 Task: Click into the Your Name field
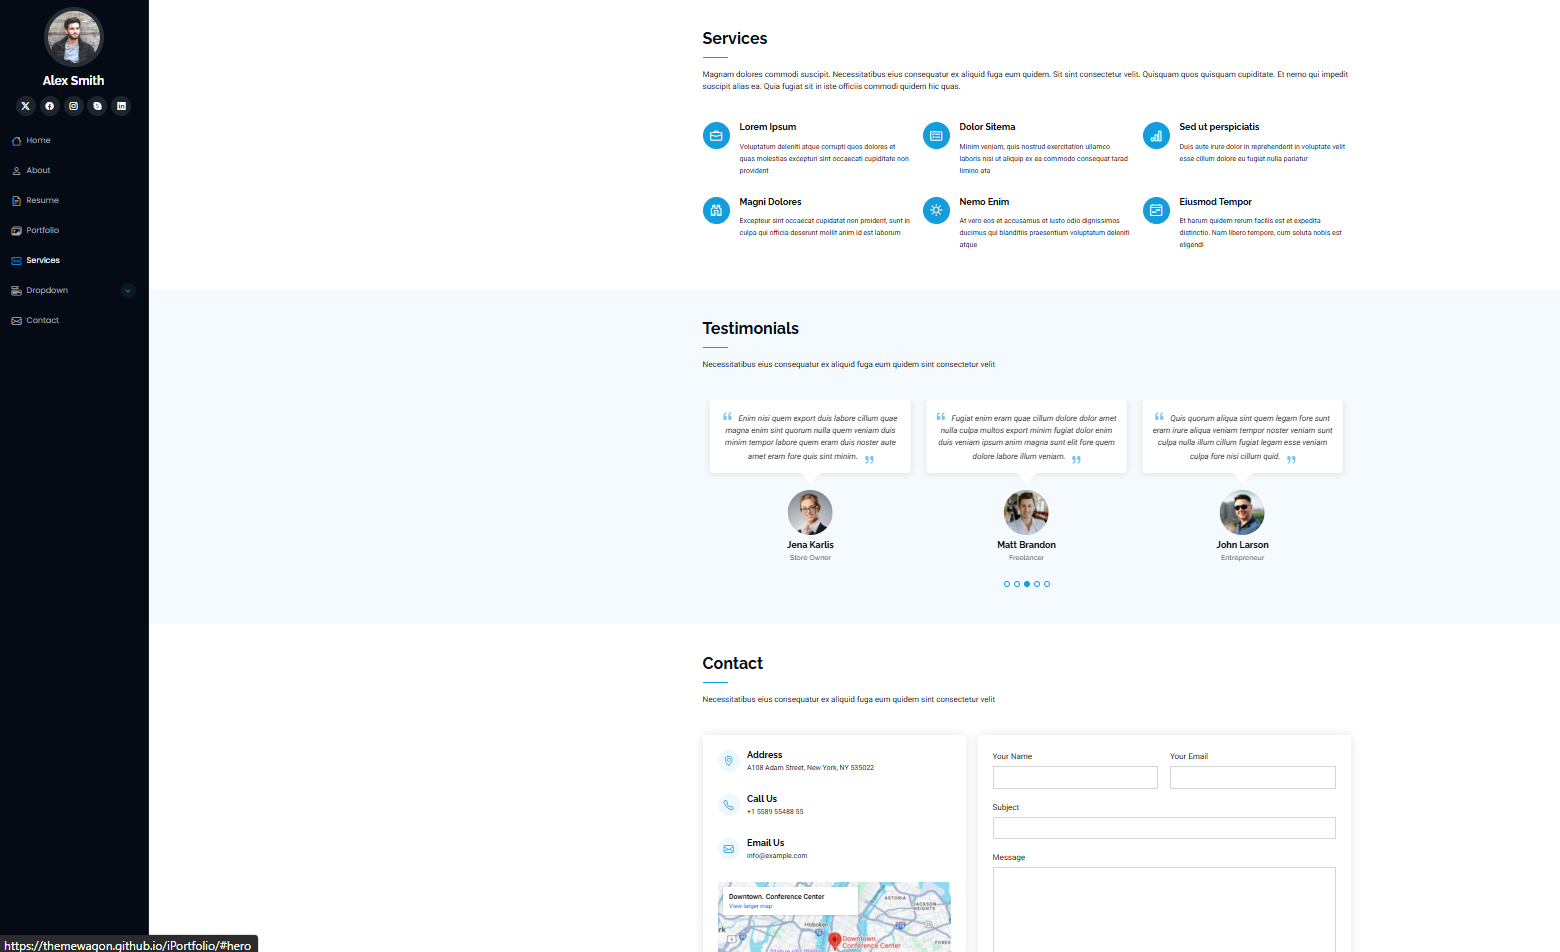tap(1075, 778)
